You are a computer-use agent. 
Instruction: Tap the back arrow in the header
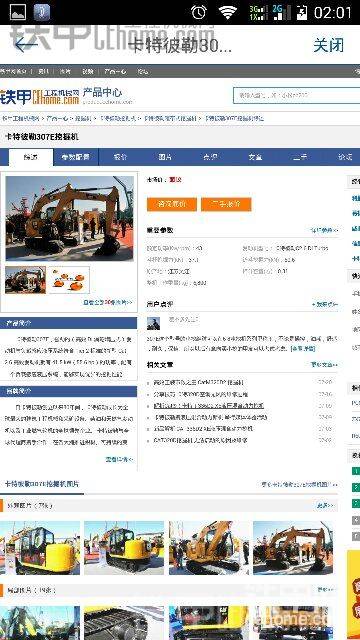pos(26,44)
